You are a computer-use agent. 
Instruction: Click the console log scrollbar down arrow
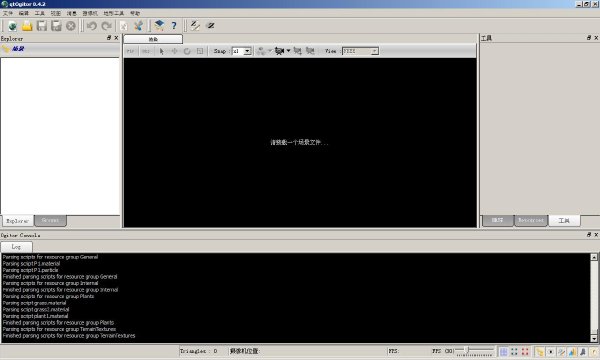point(594,339)
